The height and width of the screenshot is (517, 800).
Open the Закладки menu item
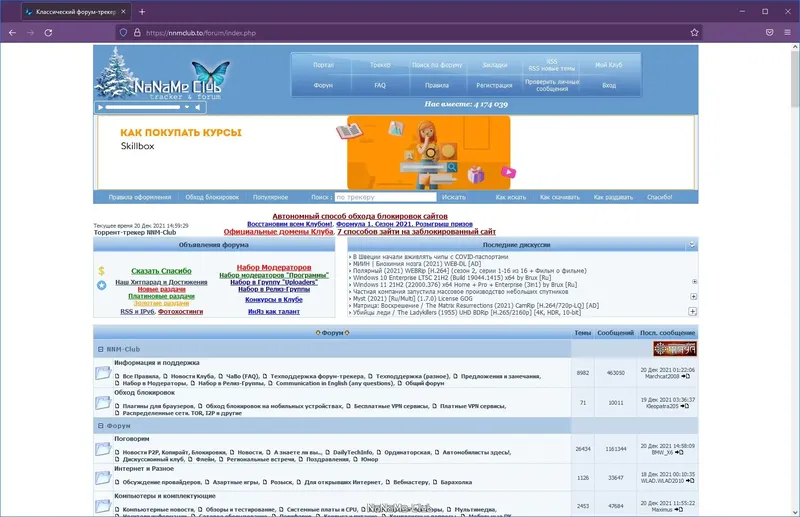(494, 65)
